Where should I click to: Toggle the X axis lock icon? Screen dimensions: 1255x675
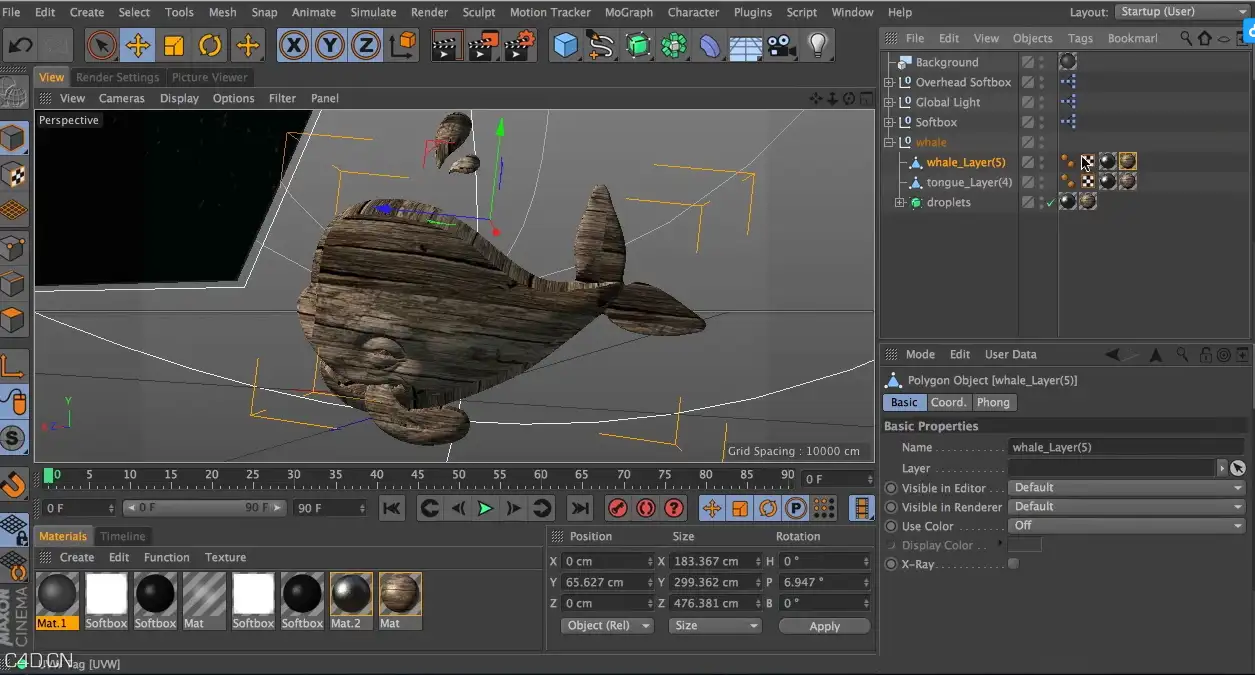[293, 45]
